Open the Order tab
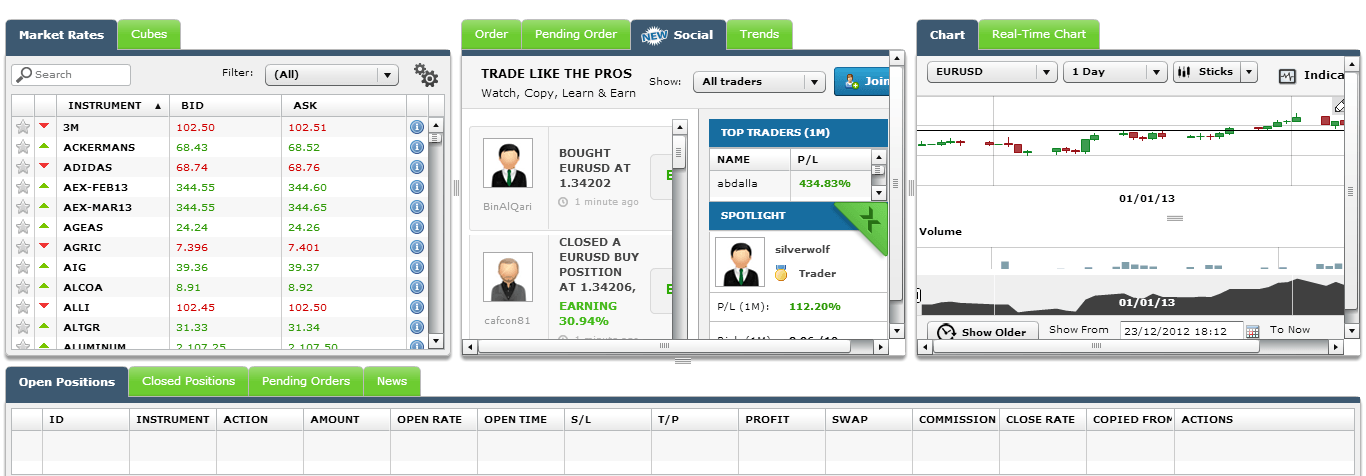The height and width of the screenshot is (476, 1366). (491, 34)
